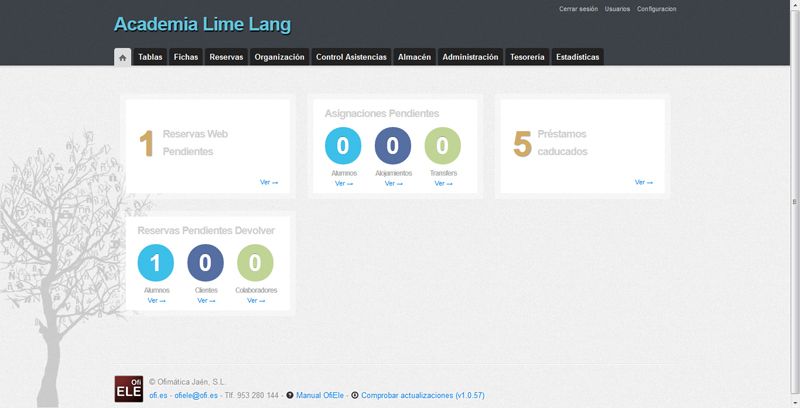The height and width of the screenshot is (408, 800).
Task: View Préstamos caducados via Ver link
Action: pos(643,182)
